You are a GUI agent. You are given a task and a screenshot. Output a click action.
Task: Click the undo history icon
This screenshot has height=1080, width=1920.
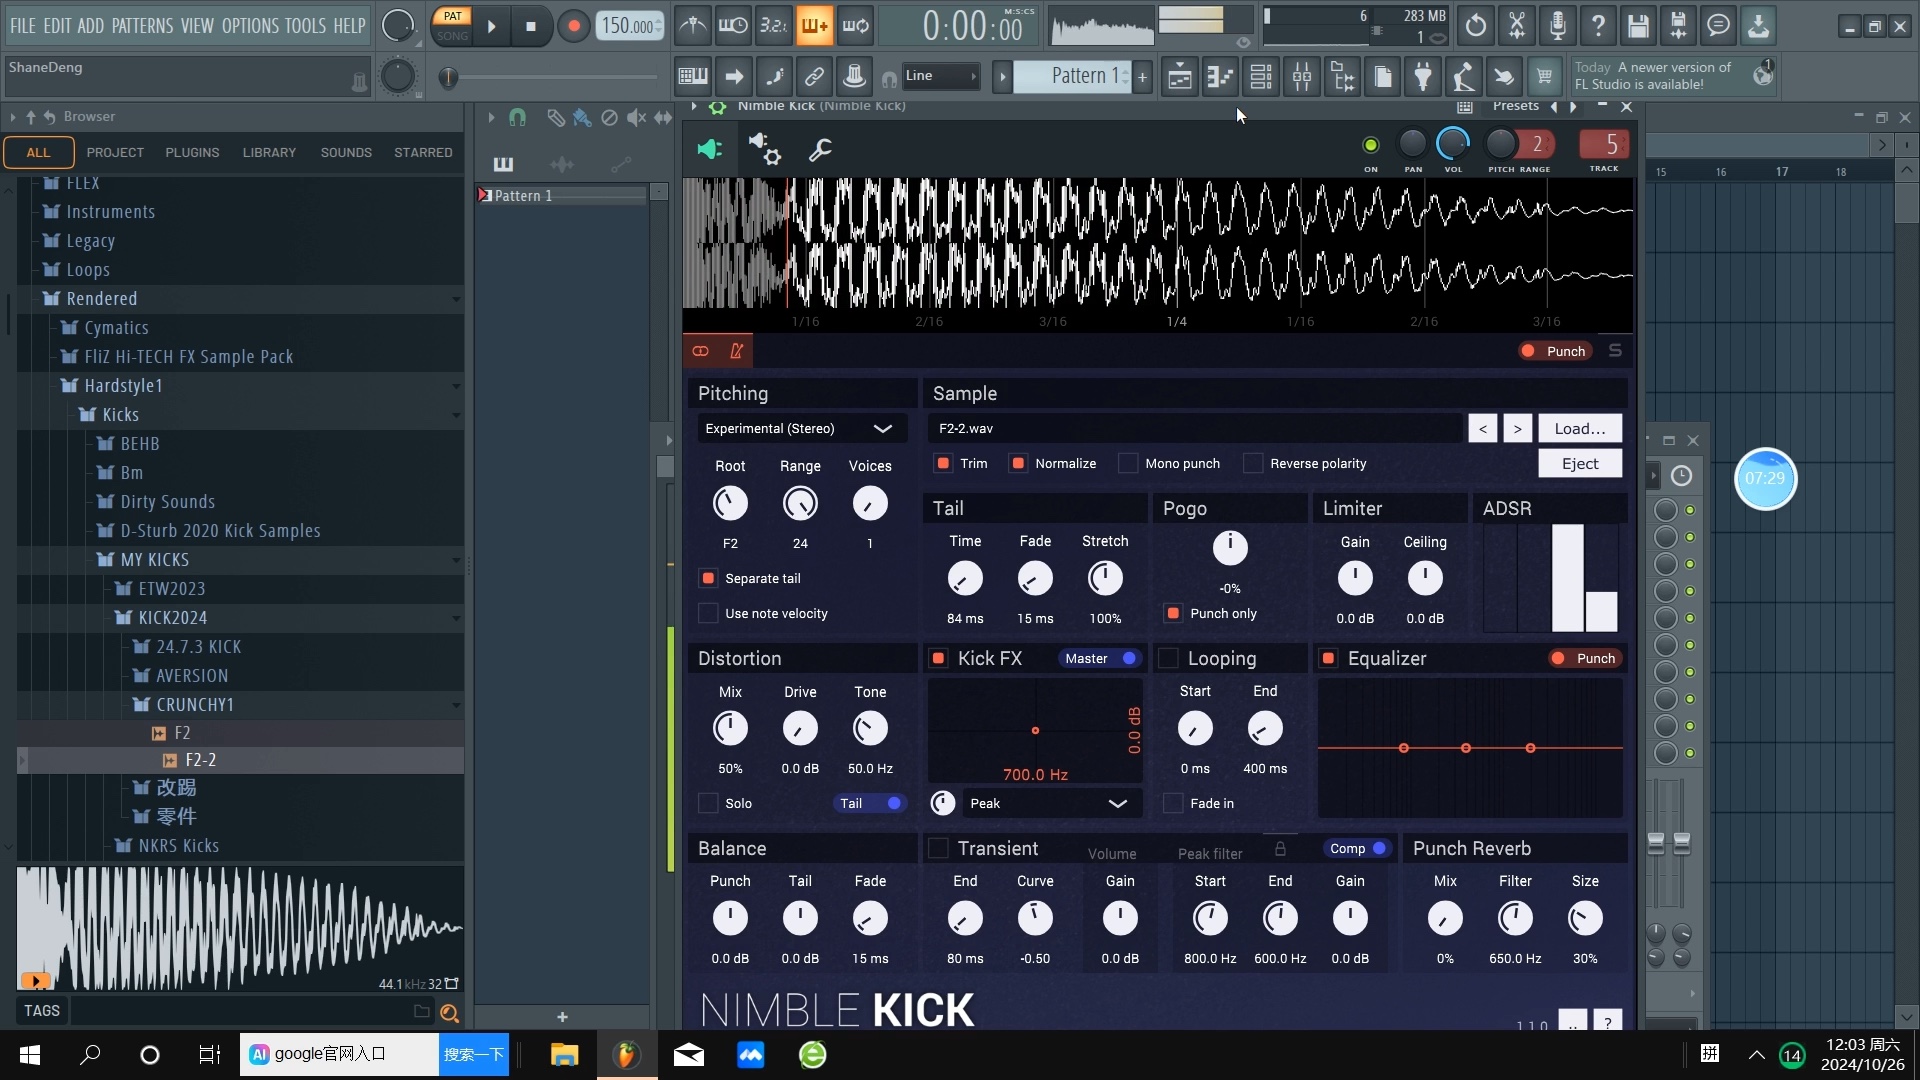(1476, 26)
